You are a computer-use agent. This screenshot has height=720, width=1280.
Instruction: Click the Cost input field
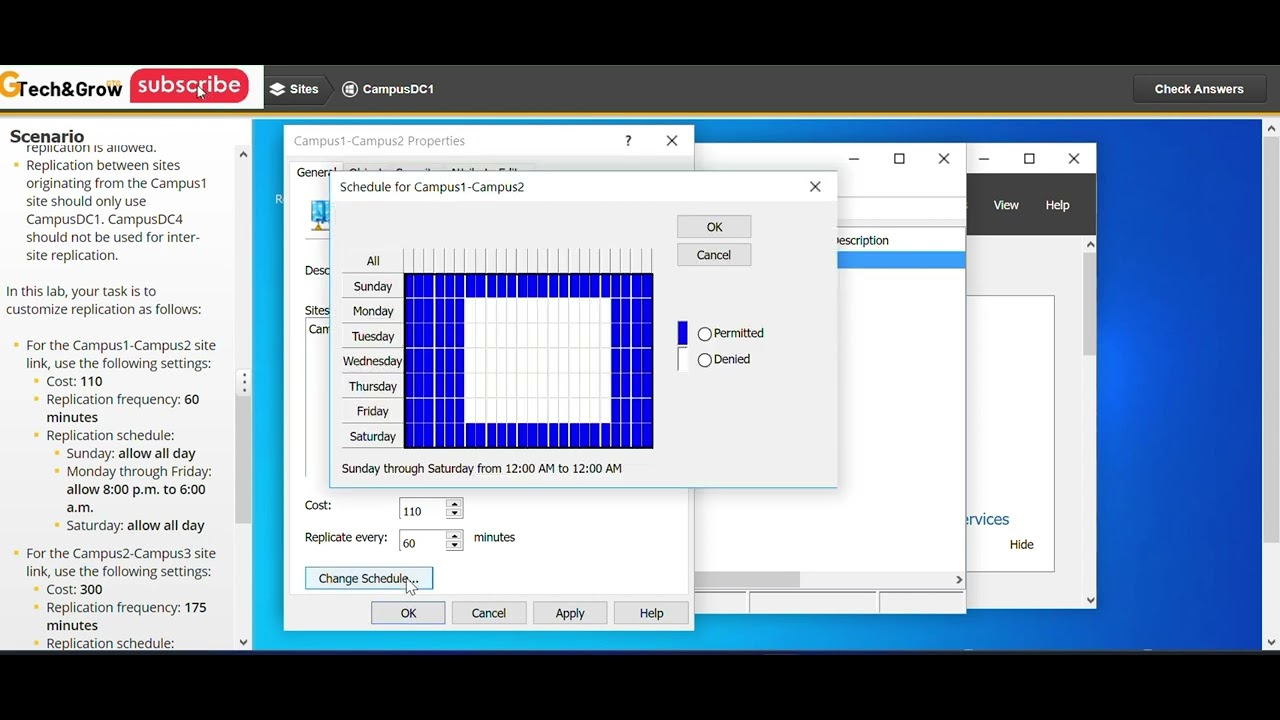[x=423, y=510]
